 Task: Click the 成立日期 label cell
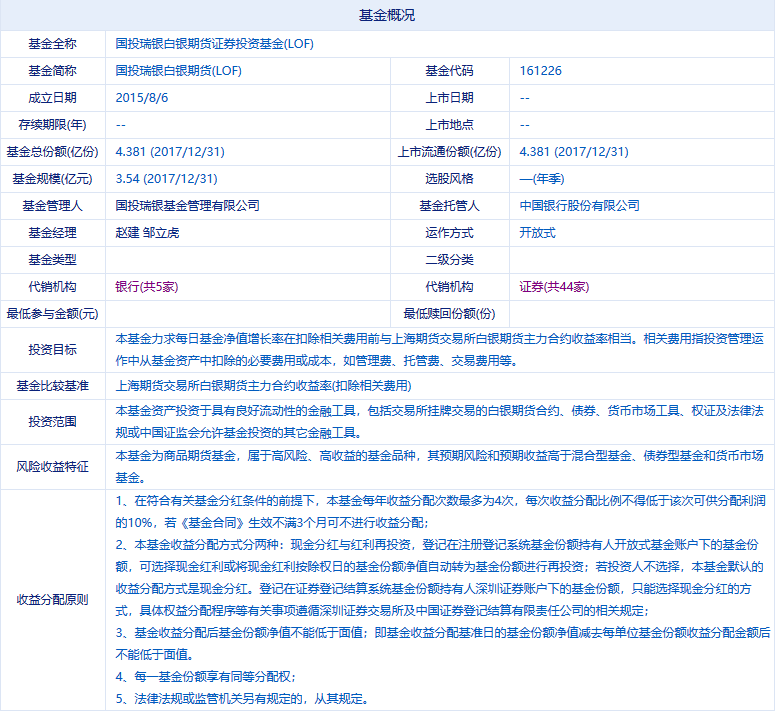52,98
